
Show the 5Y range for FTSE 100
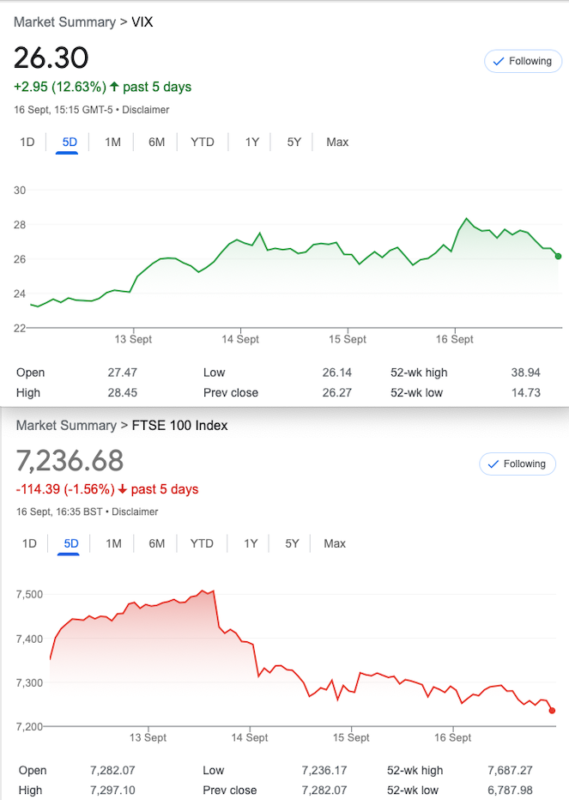pyautogui.click(x=291, y=543)
